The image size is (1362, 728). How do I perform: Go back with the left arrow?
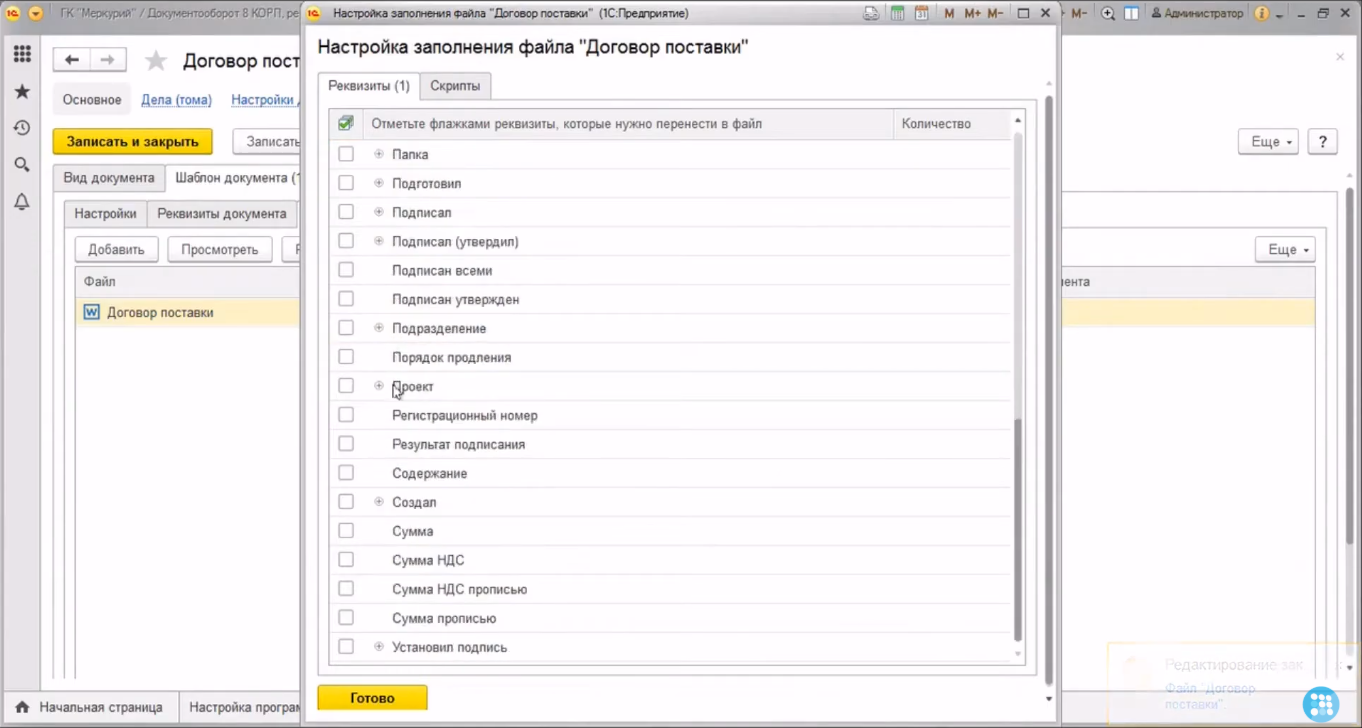pyautogui.click(x=72, y=60)
